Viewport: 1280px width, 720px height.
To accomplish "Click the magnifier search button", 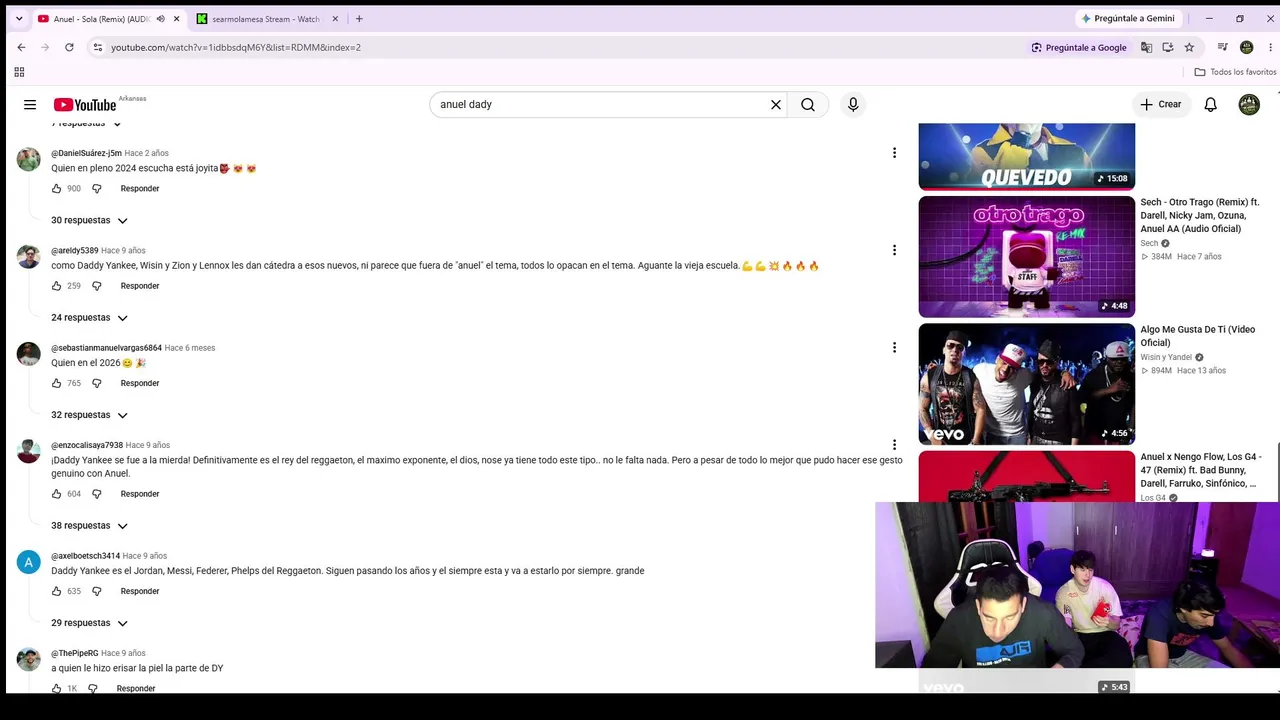I will [x=808, y=104].
